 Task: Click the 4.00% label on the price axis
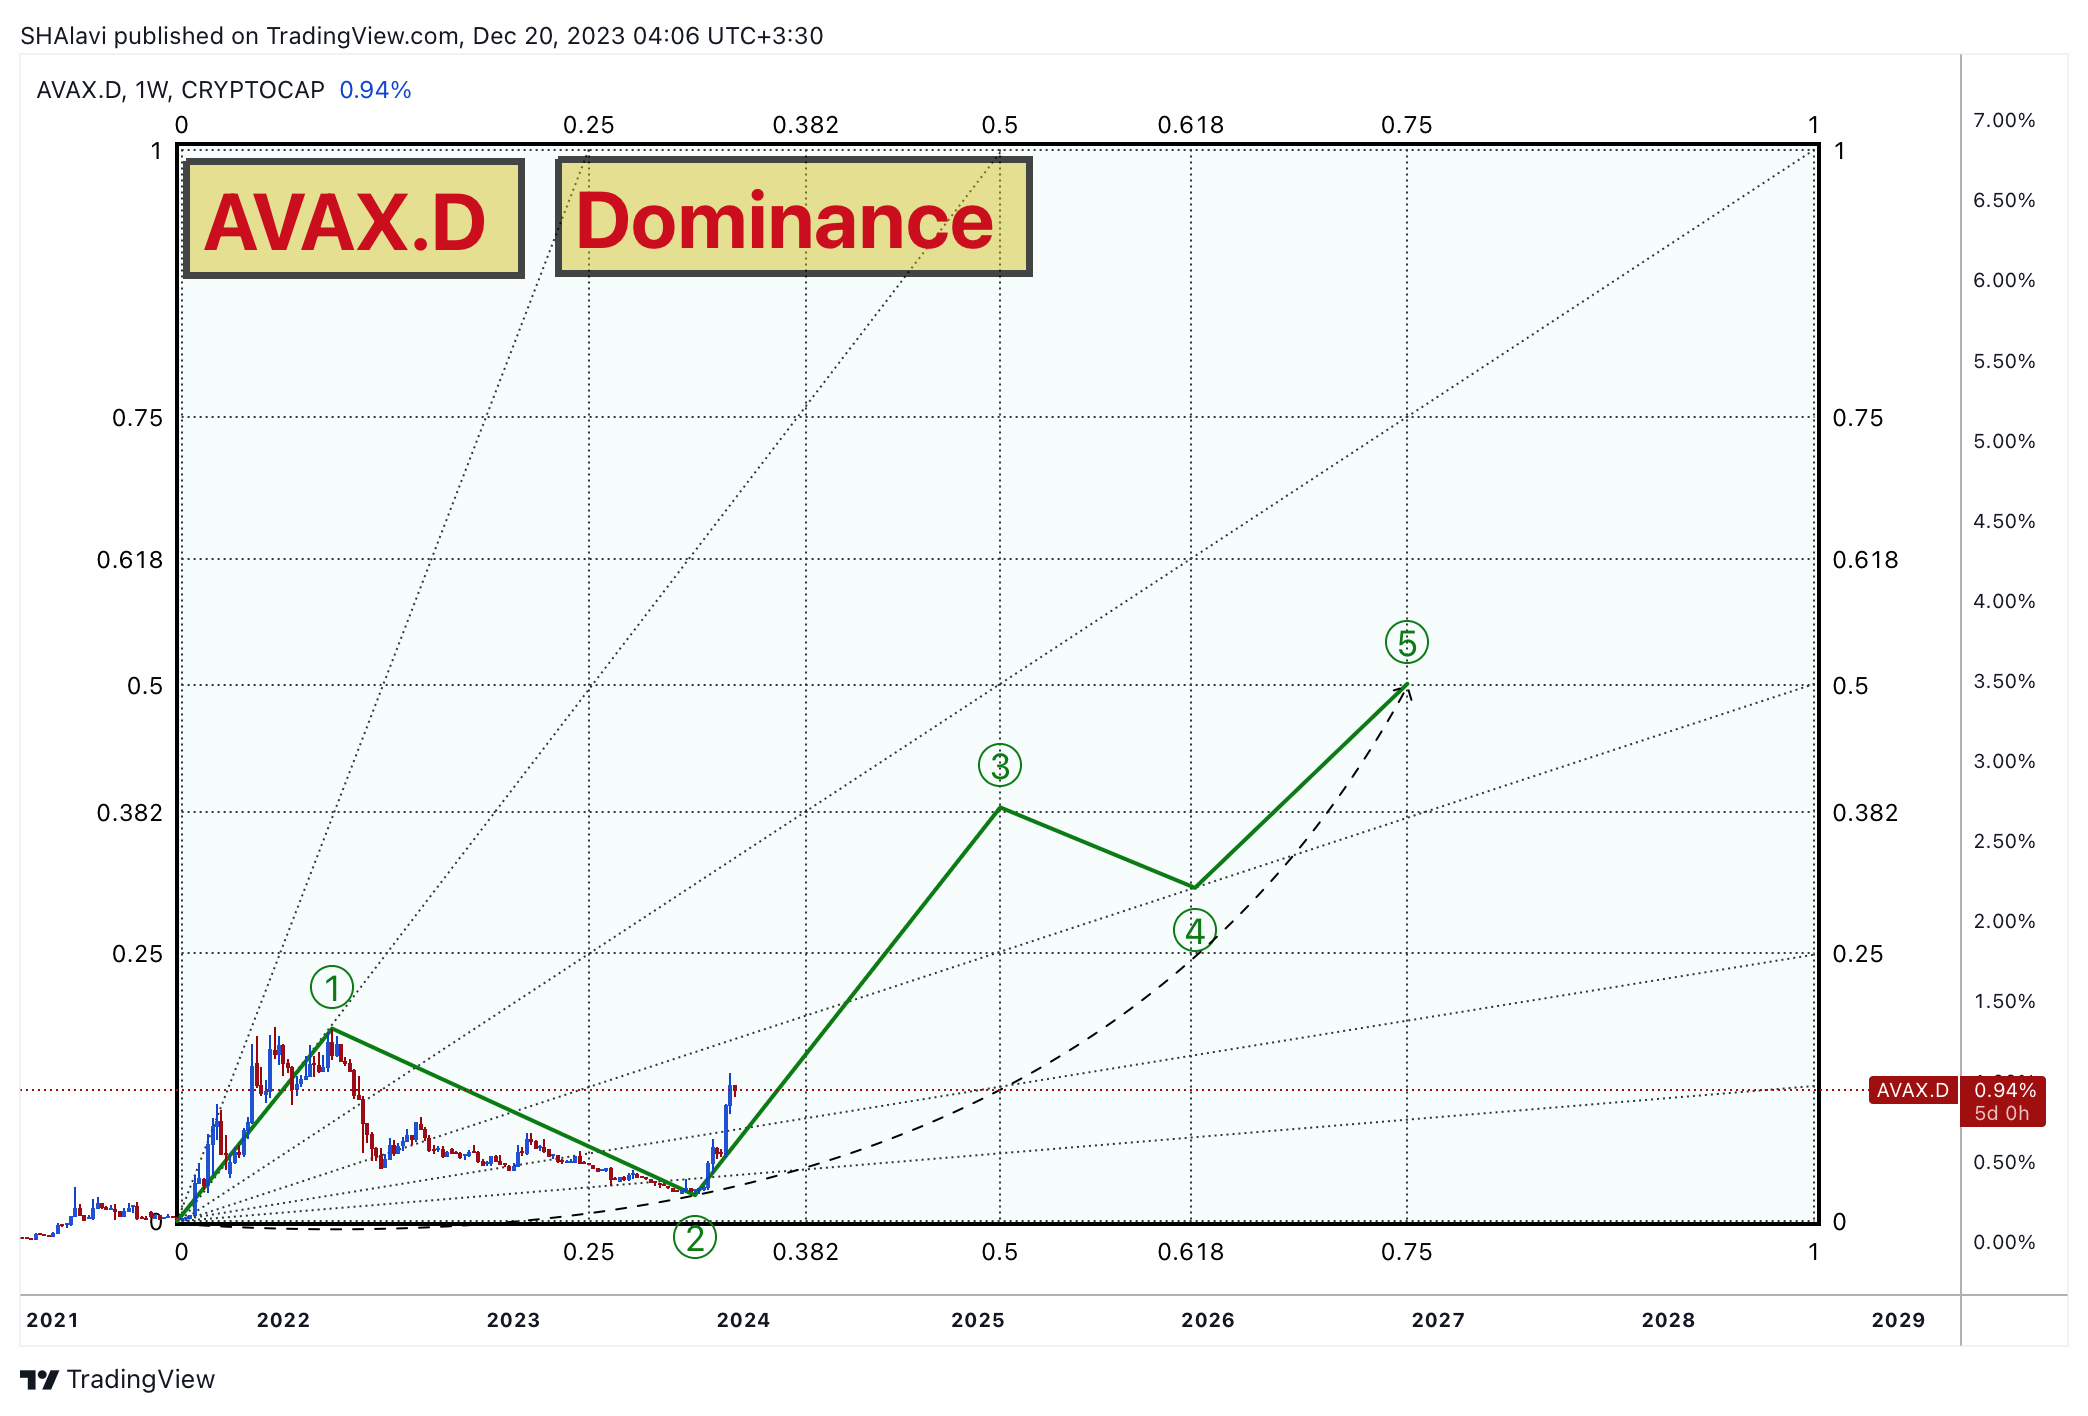click(2004, 601)
